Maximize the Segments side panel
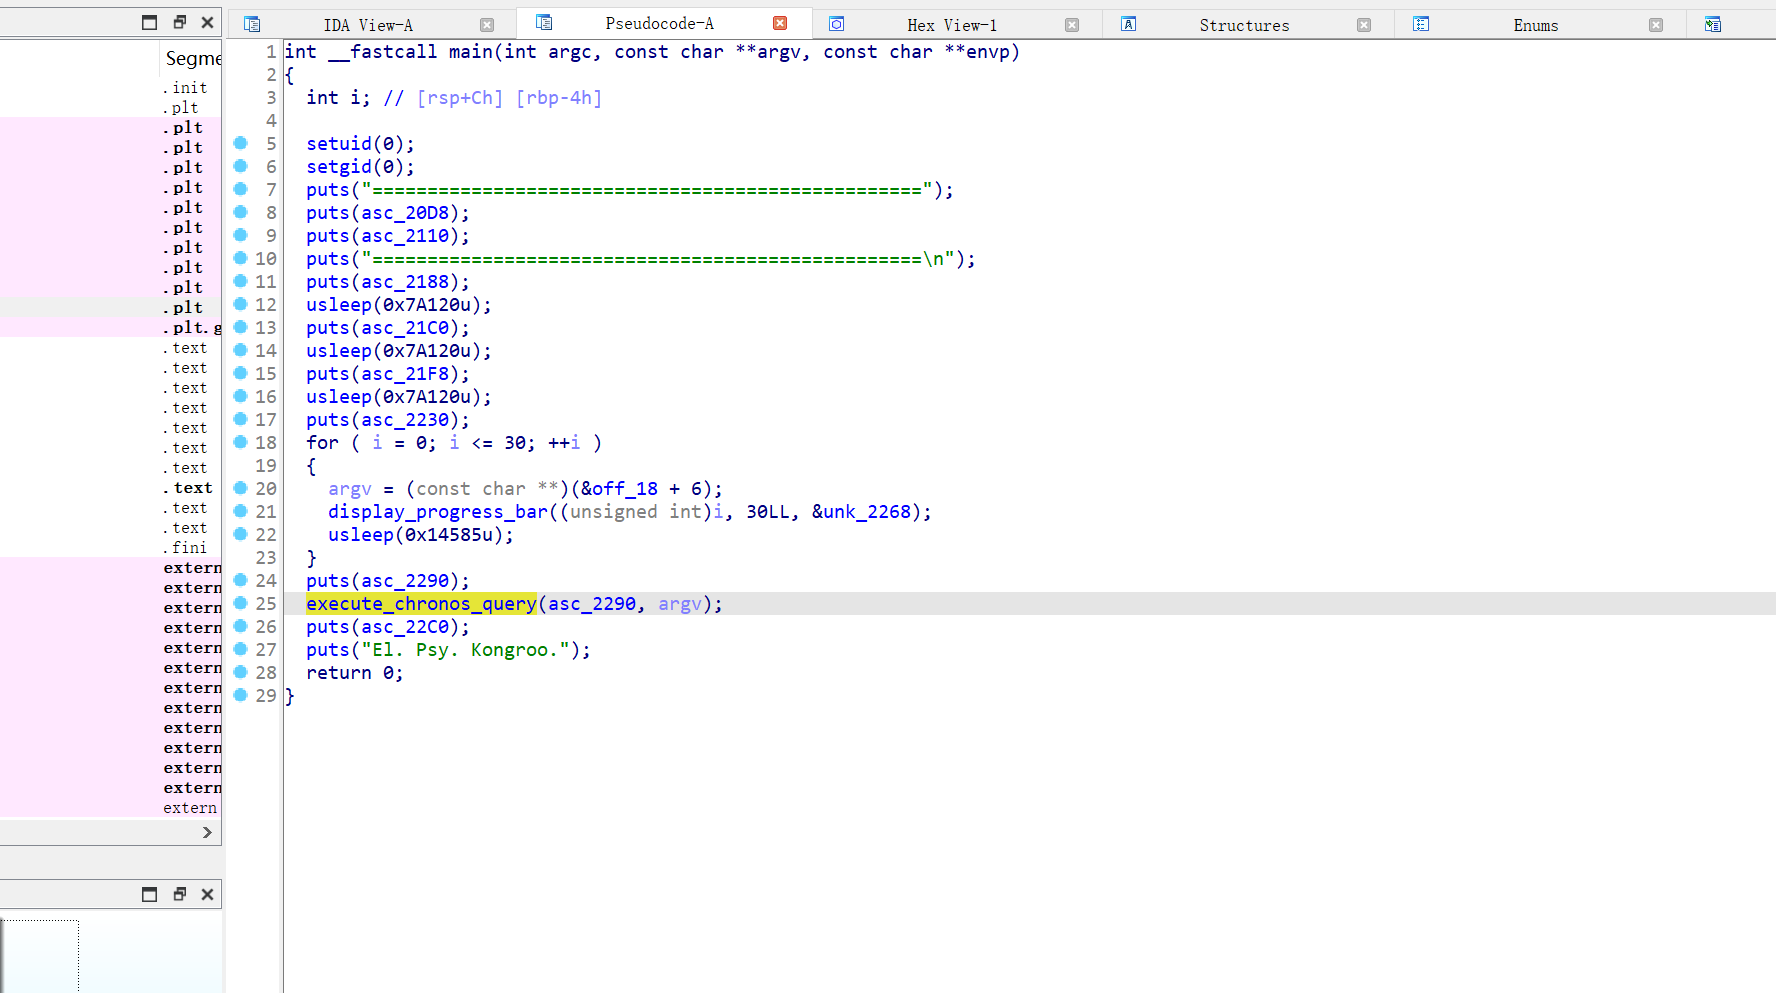The image size is (1776, 993). click(150, 22)
